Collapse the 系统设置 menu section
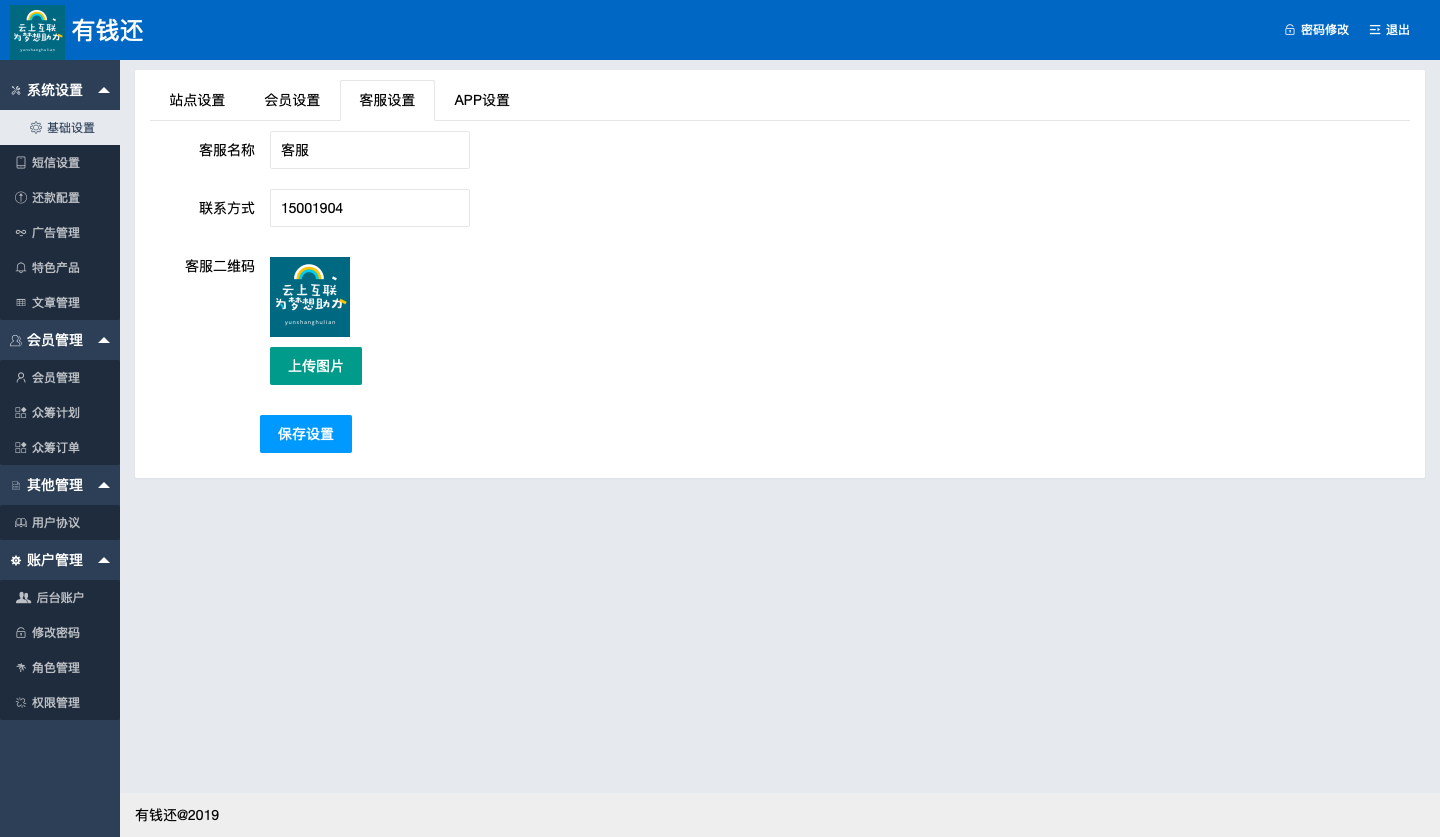 coord(103,90)
